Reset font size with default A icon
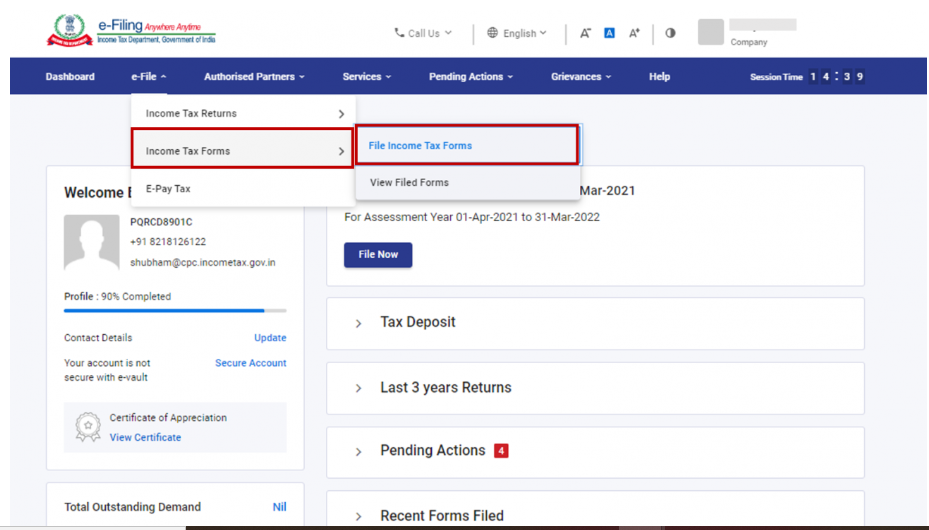 click(609, 33)
